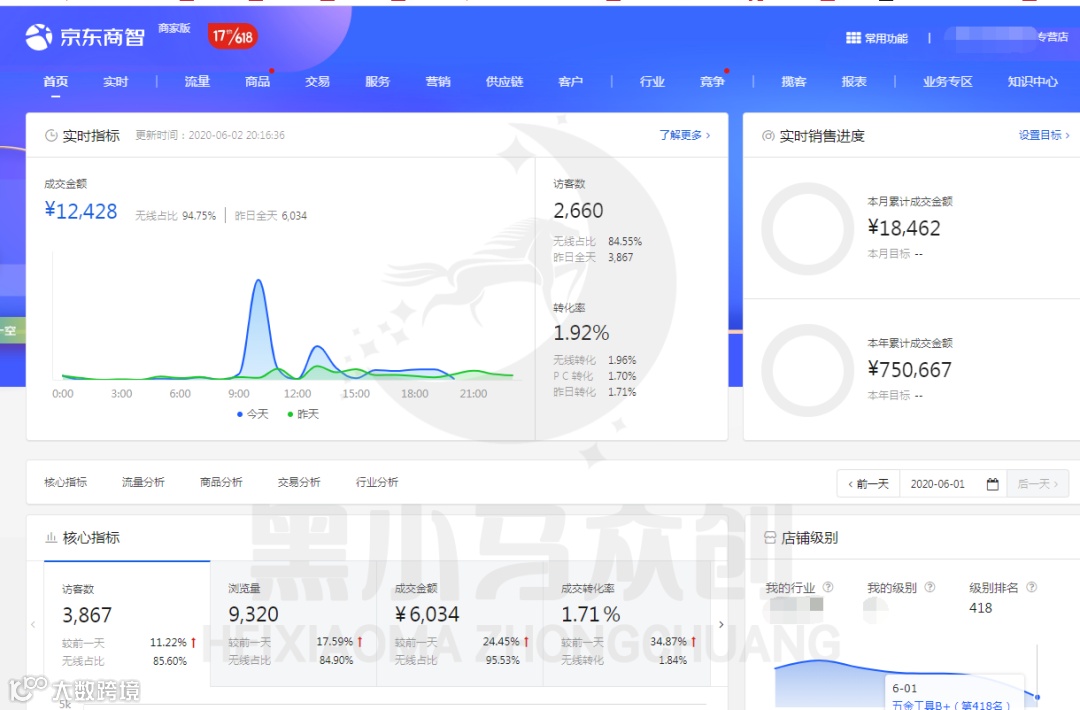Screen dimensions: 1080x710
Task: Select the 成交转化率 1.71% metric card
Action: [x=626, y=623]
